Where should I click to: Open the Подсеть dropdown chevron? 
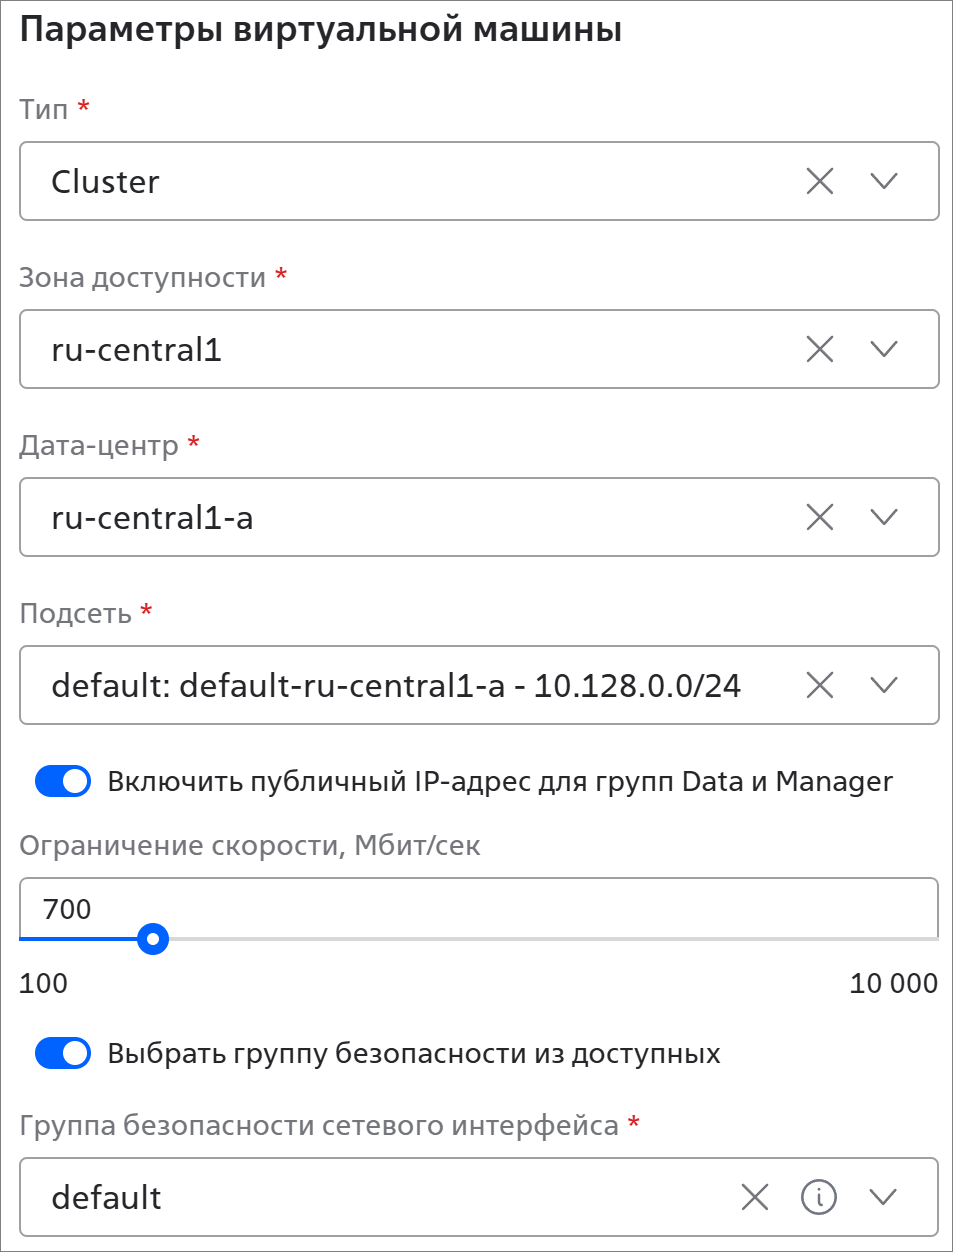pos(884,685)
